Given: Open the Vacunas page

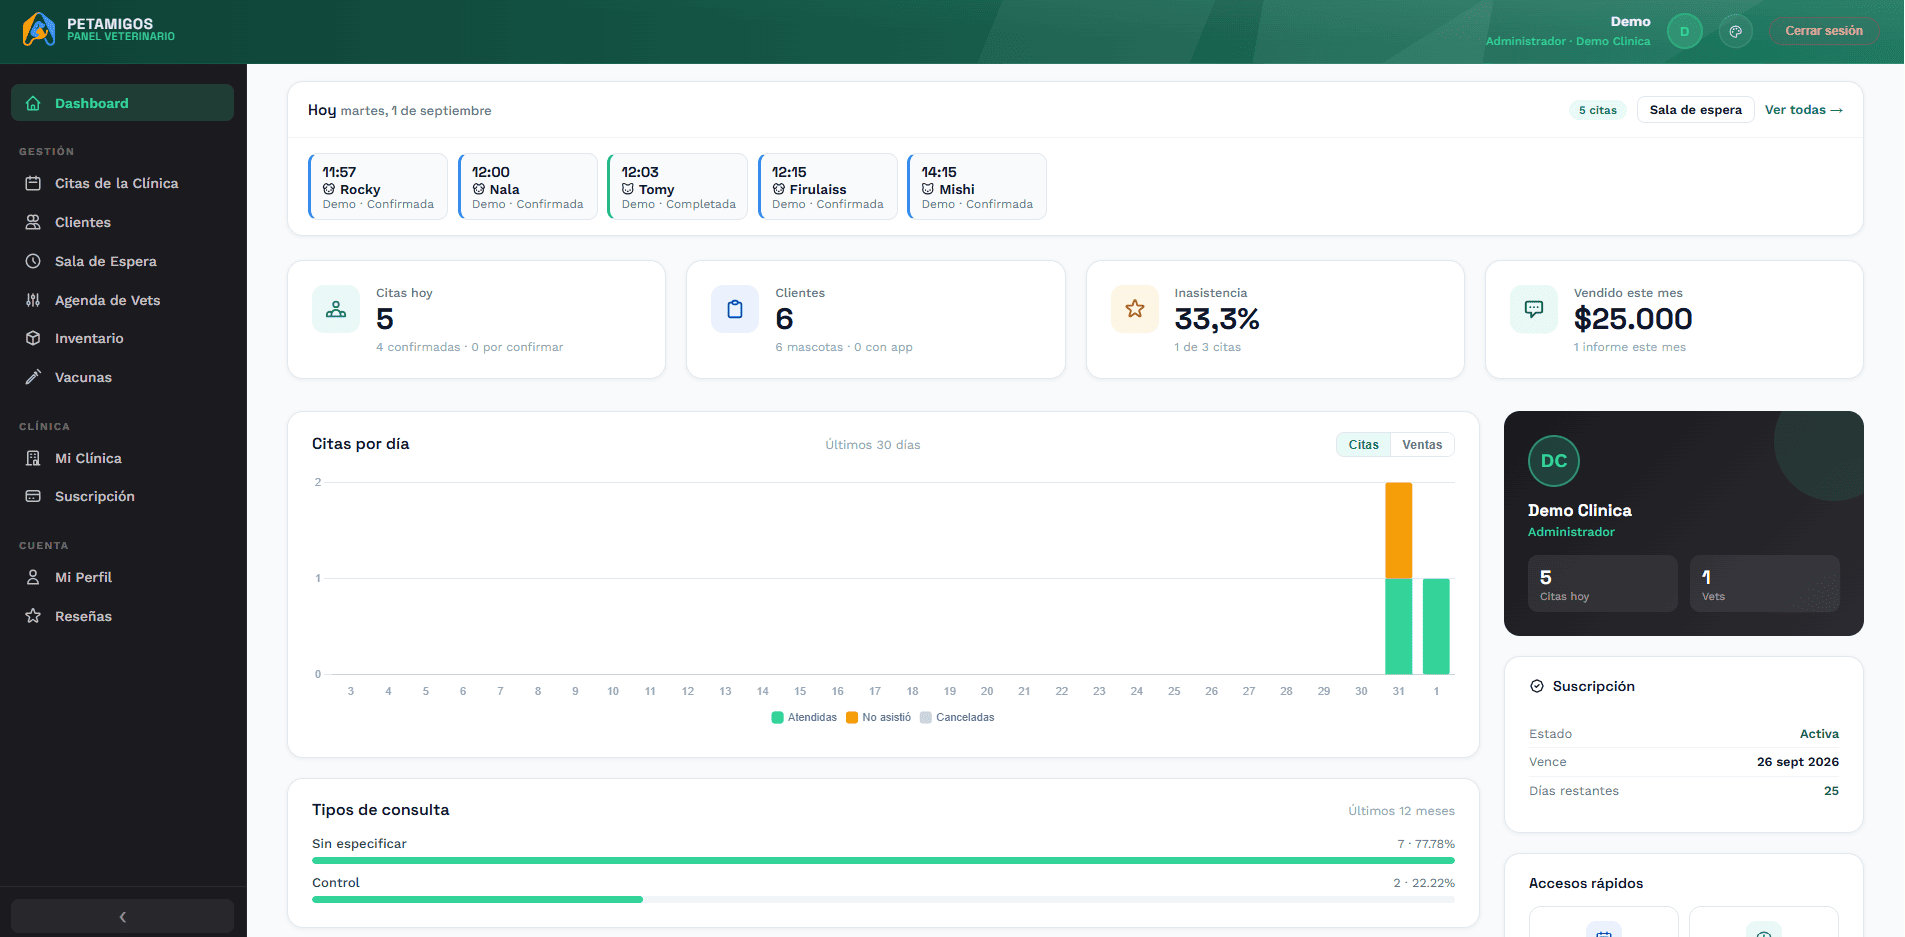Looking at the screenshot, I should point(122,377).
